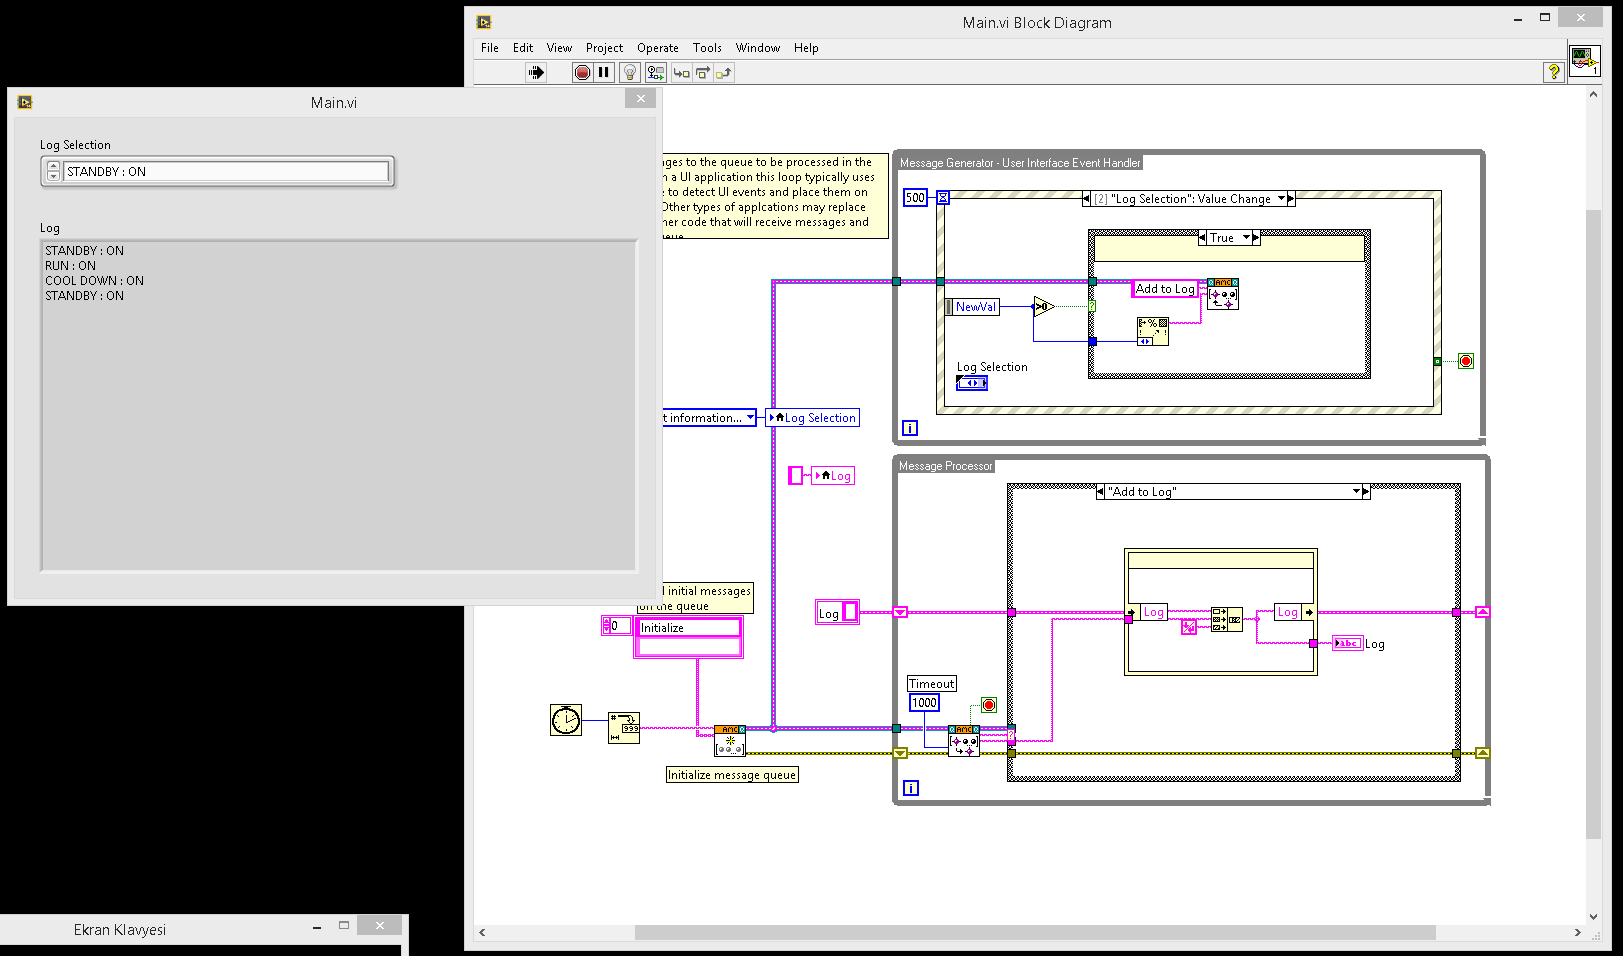Open the Context Help question mark
Screen dimensions: 1623x956
(x=1553, y=72)
